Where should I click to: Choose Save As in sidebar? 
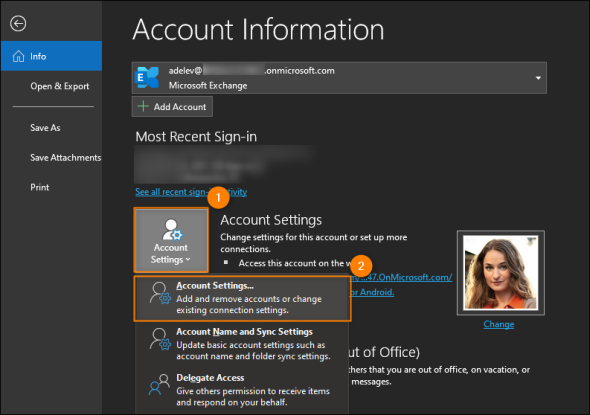coord(45,128)
